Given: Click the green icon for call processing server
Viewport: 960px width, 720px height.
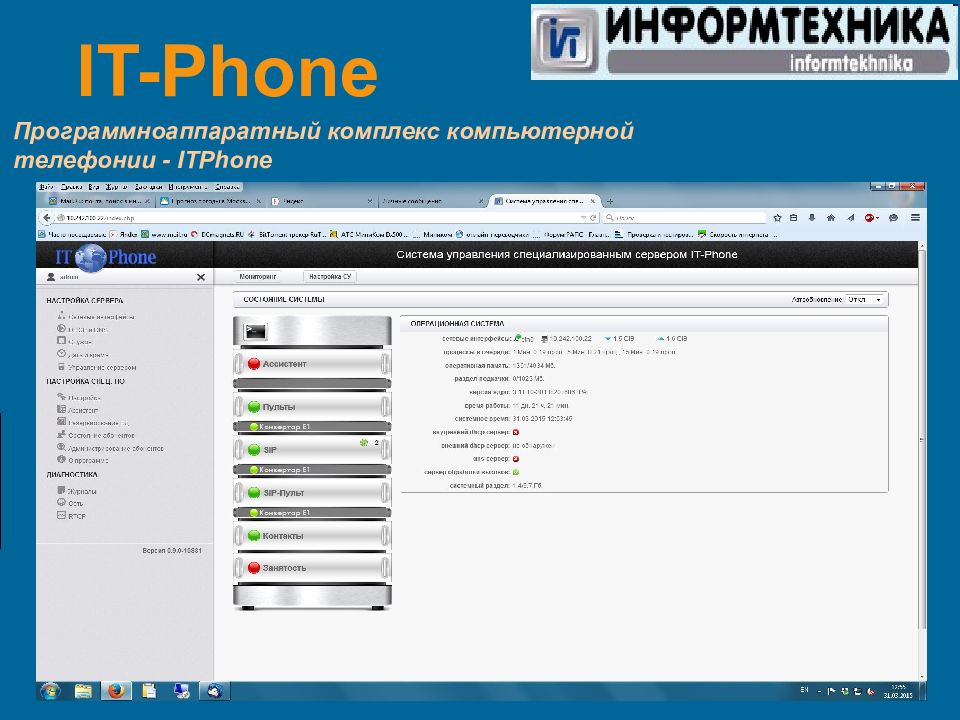Looking at the screenshot, I should 516,472.
